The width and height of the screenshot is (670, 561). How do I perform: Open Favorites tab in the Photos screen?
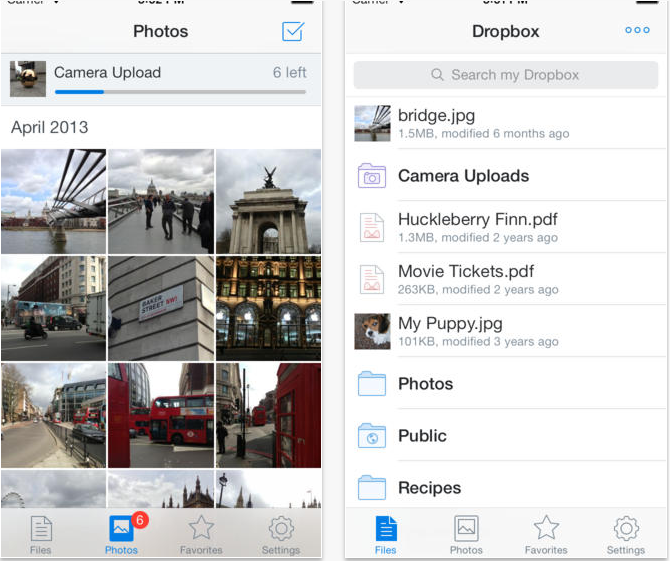201,535
